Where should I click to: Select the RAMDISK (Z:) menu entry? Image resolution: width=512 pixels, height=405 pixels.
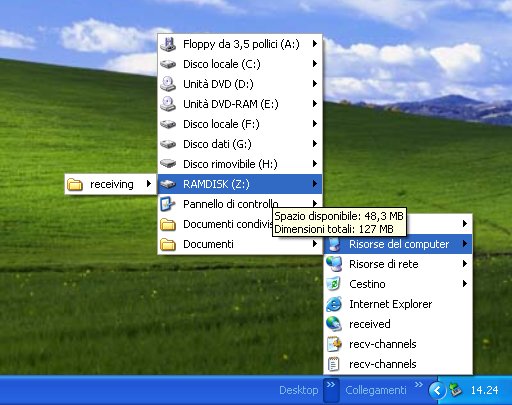(x=240, y=184)
